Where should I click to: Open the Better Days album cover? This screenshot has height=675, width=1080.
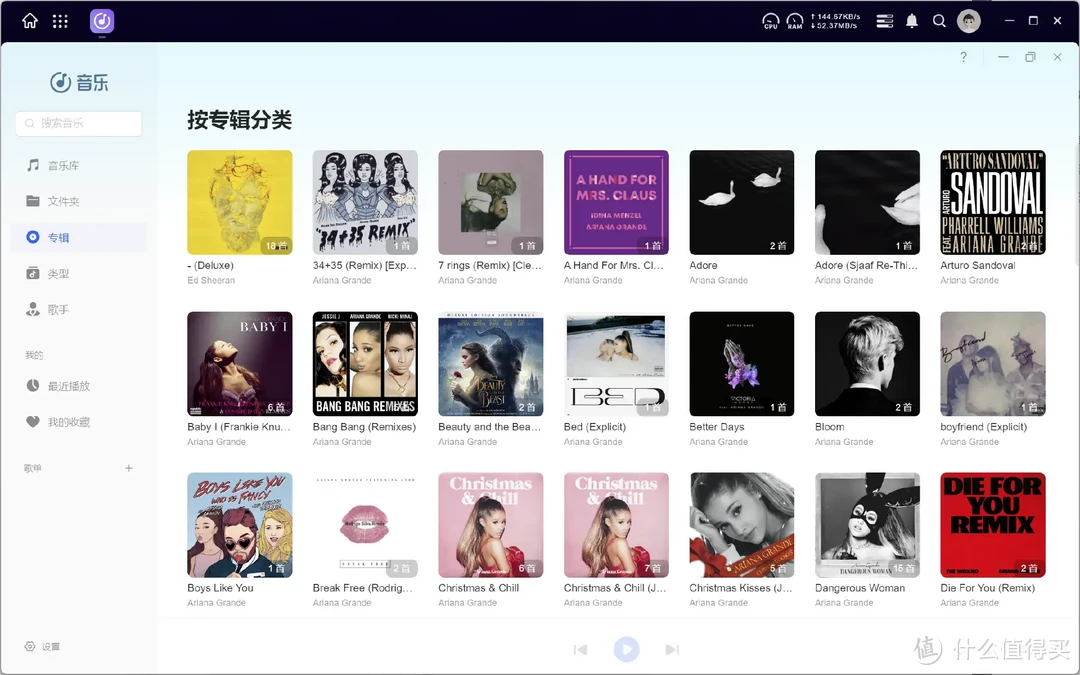pos(742,364)
